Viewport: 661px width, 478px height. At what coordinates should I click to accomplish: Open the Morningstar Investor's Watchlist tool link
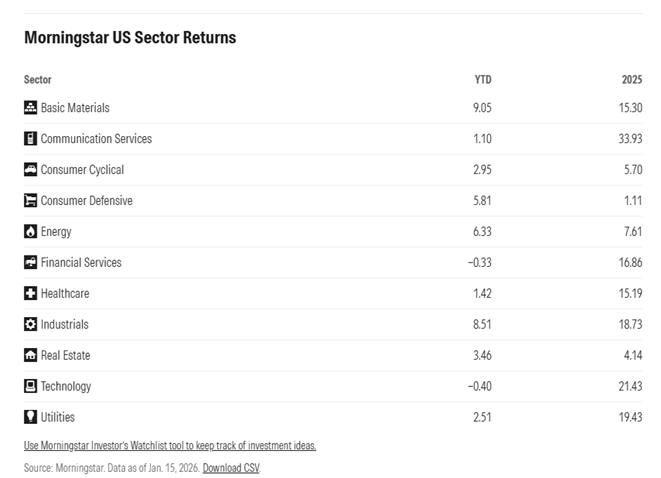tap(169, 445)
